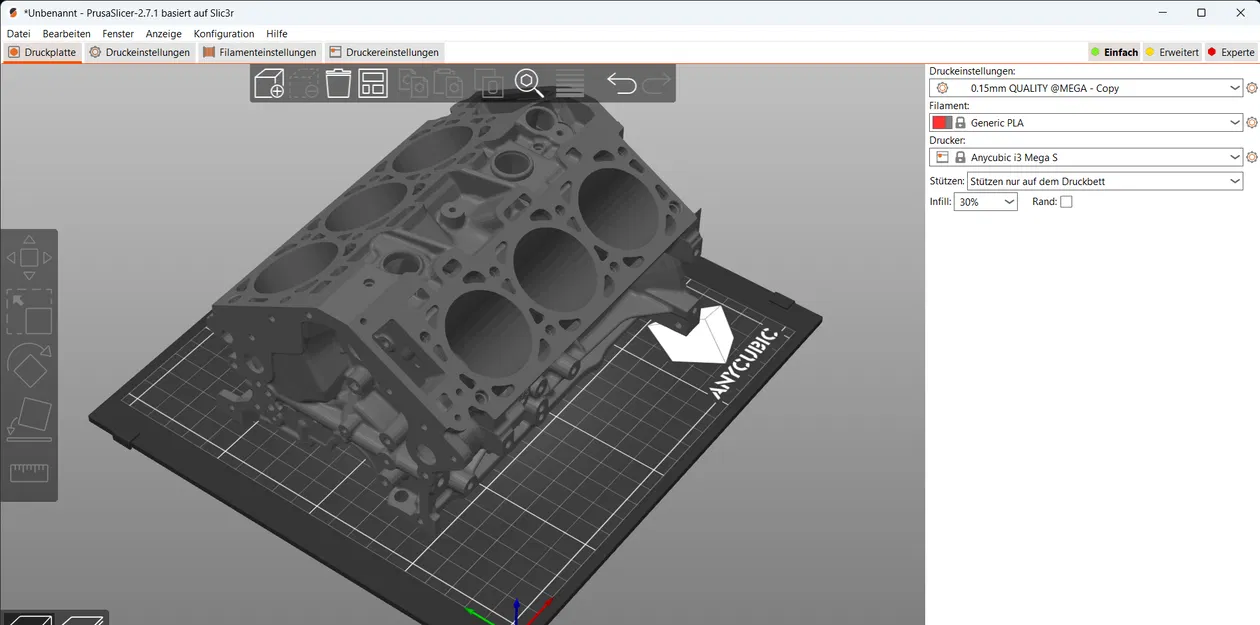Open the search tool in the toolbar

tap(529, 84)
